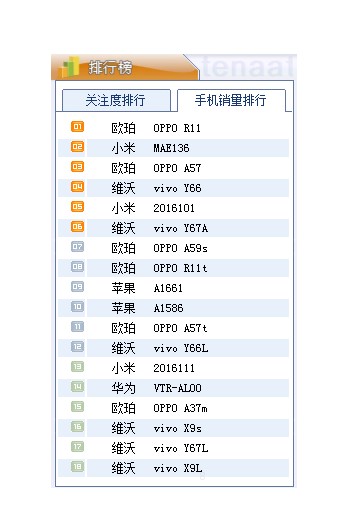Screen dimensions: 362x528
Task: Click the orange 01 rank badge
Action: coord(77,127)
